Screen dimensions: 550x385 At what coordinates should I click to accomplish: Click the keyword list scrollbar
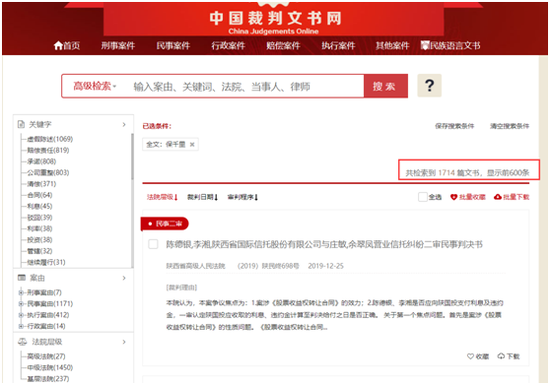pyautogui.click(x=132, y=156)
